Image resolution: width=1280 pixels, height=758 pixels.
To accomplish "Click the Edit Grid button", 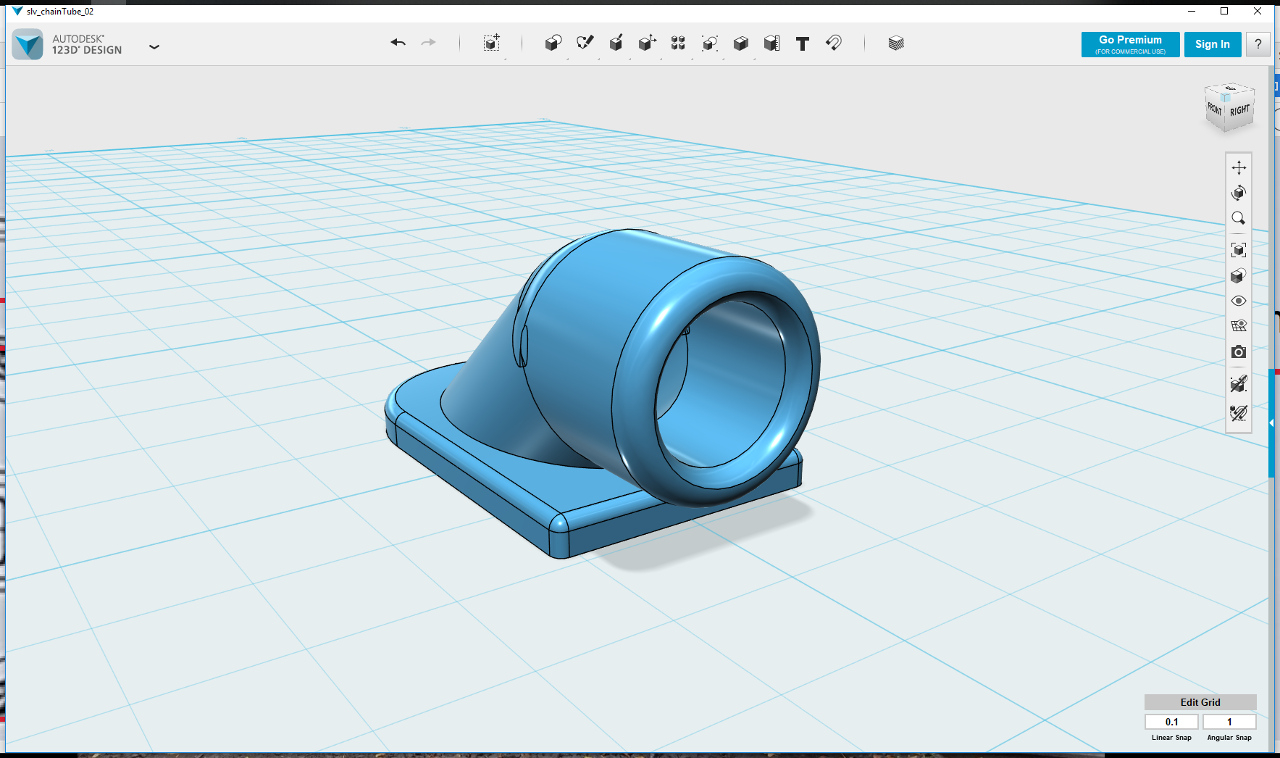I will tap(1200, 702).
